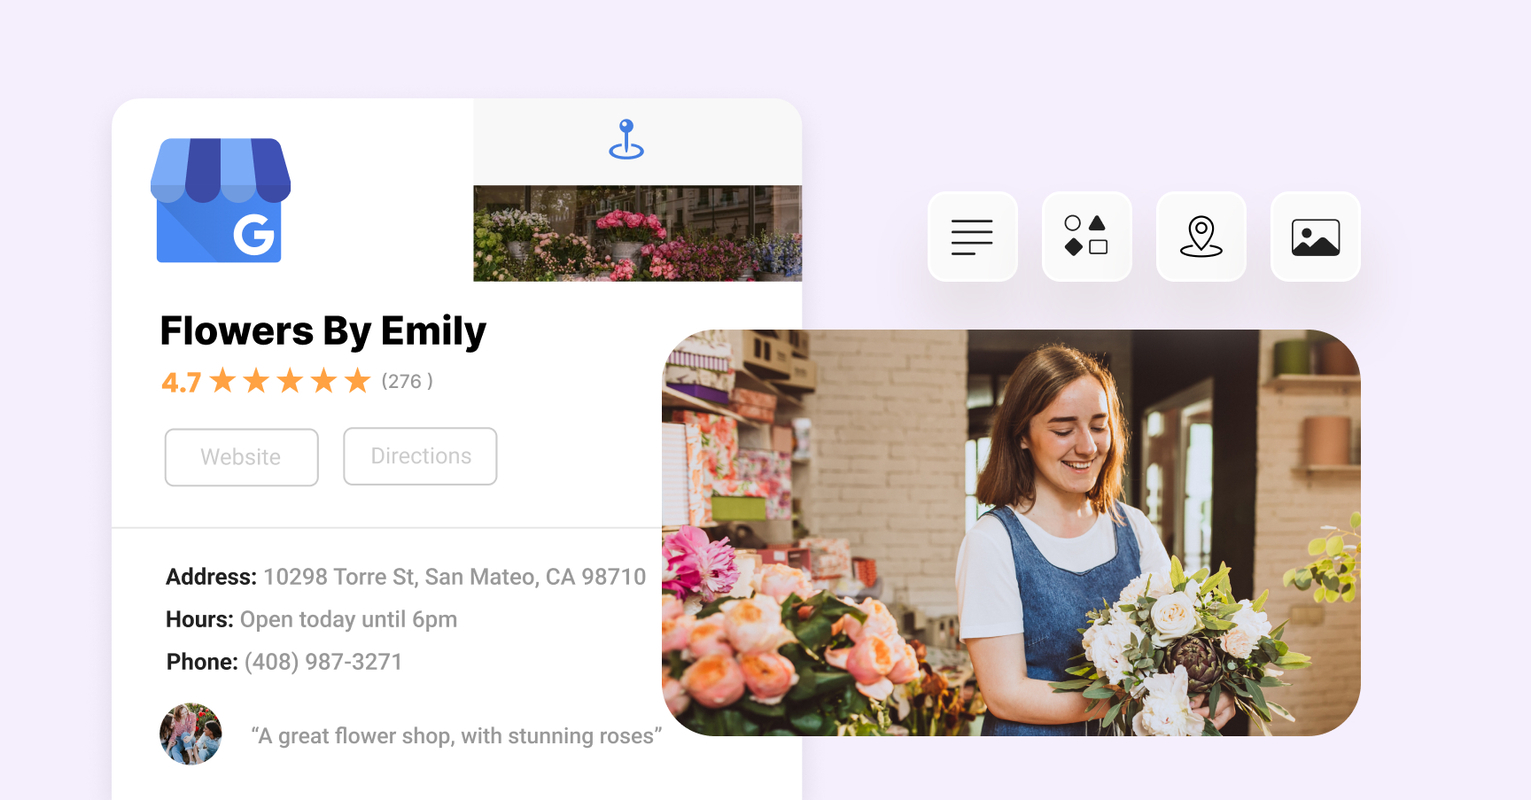Click the location pin map icon

coord(1200,236)
